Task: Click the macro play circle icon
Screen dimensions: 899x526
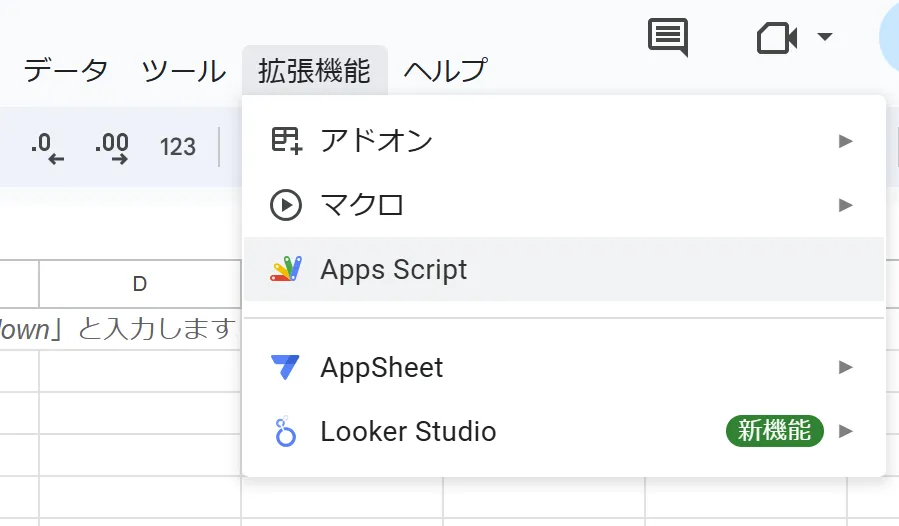Action: tap(286, 205)
